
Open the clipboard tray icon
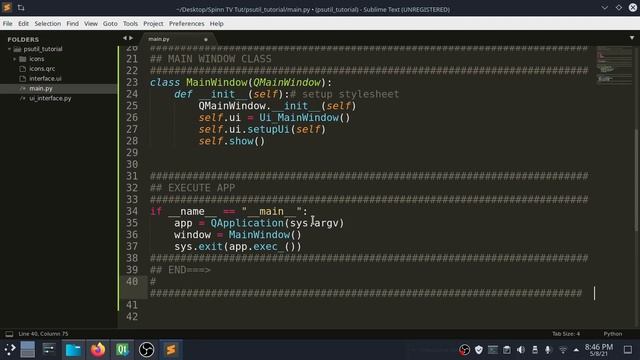[507, 350]
